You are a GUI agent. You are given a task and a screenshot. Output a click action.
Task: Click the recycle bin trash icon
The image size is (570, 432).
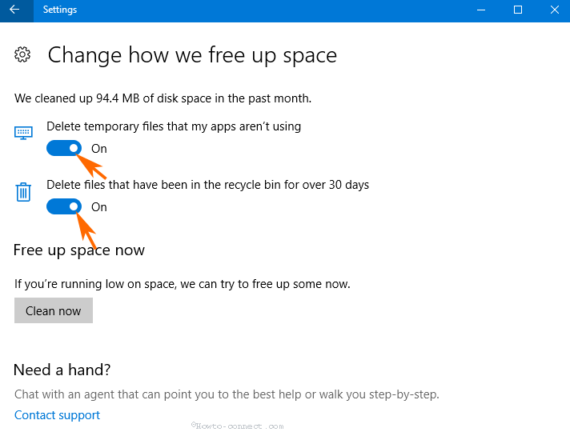click(23, 192)
